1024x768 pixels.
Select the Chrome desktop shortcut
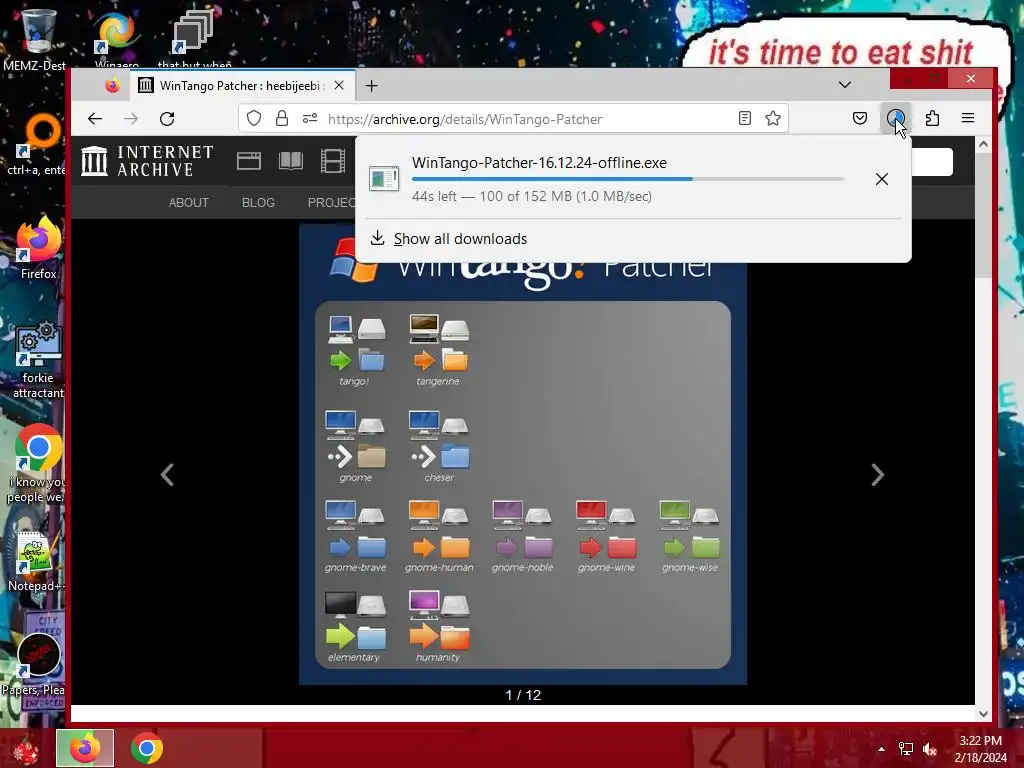(37, 464)
